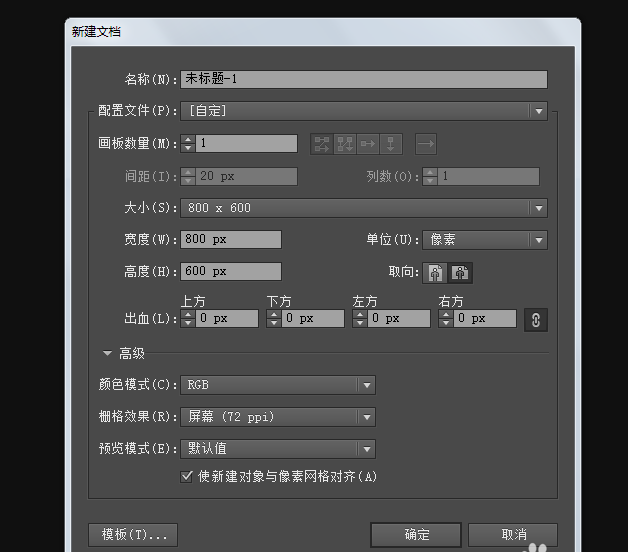This screenshot has height=552, width=628.
Task: Collapse the 高级 advanced section
Action: [107, 353]
